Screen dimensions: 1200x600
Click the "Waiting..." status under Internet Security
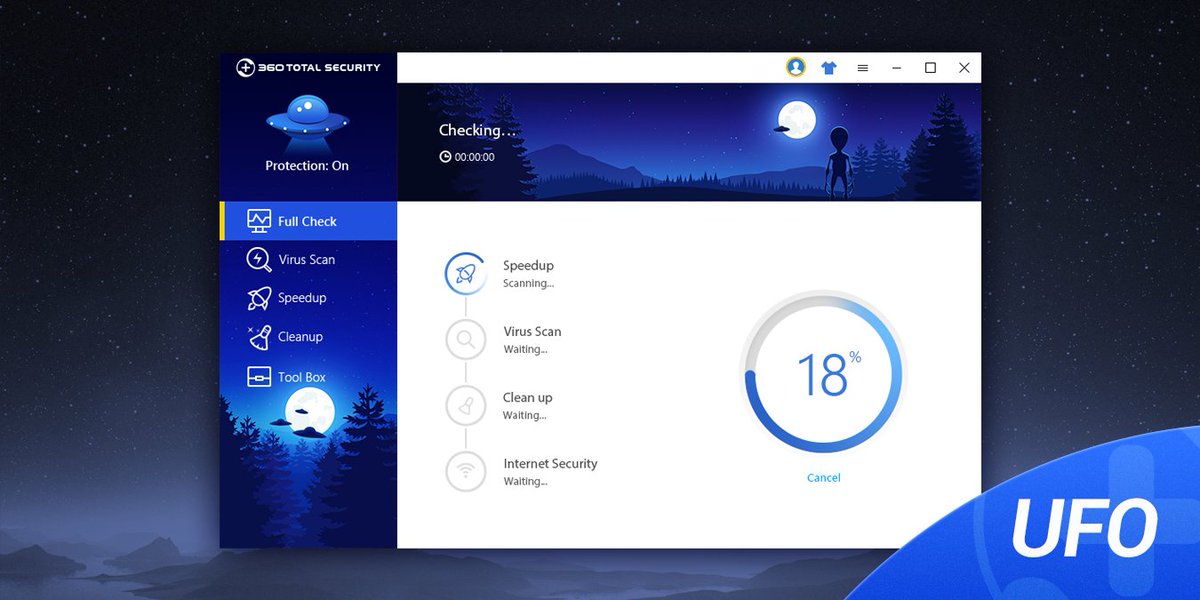tap(525, 481)
